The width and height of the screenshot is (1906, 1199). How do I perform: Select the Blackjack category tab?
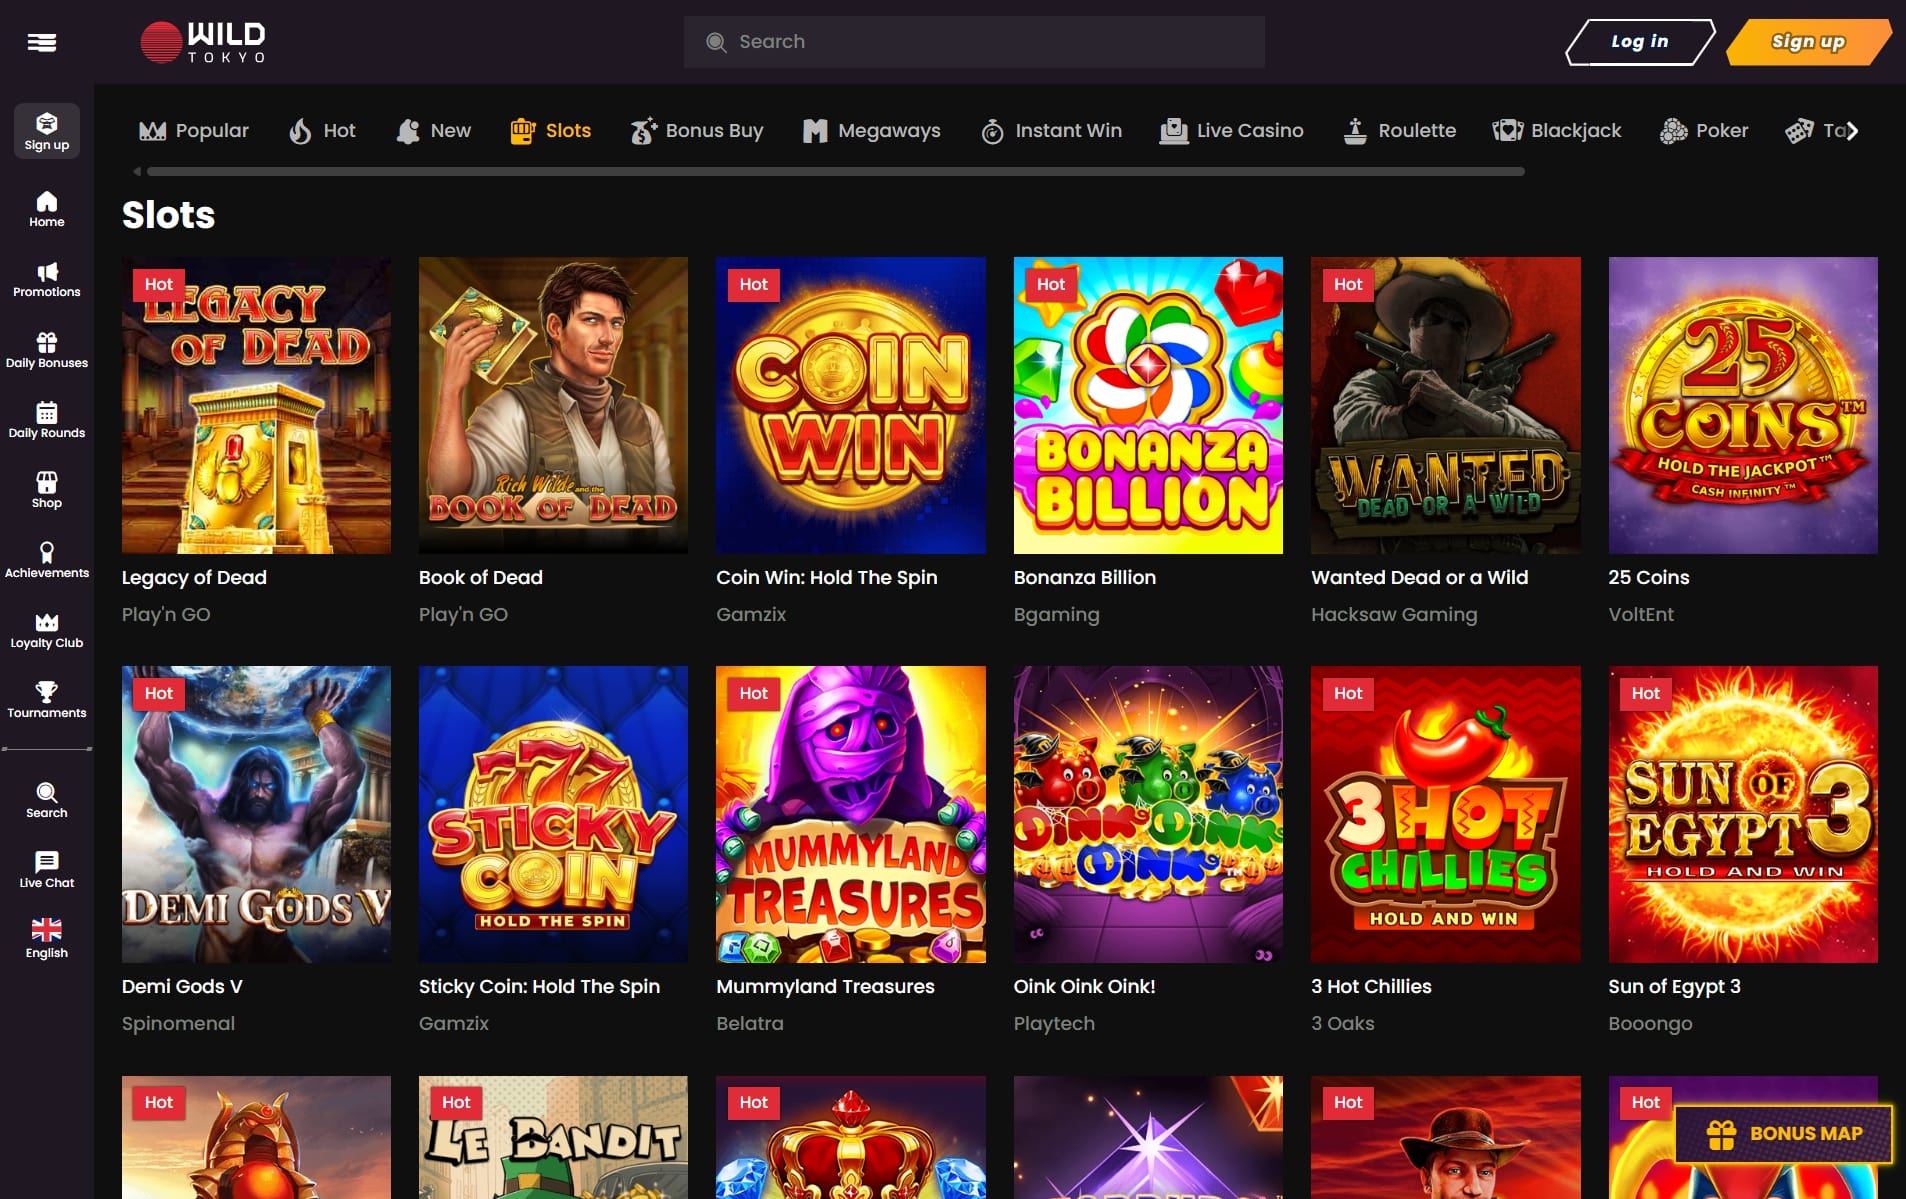click(x=1557, y=130)
